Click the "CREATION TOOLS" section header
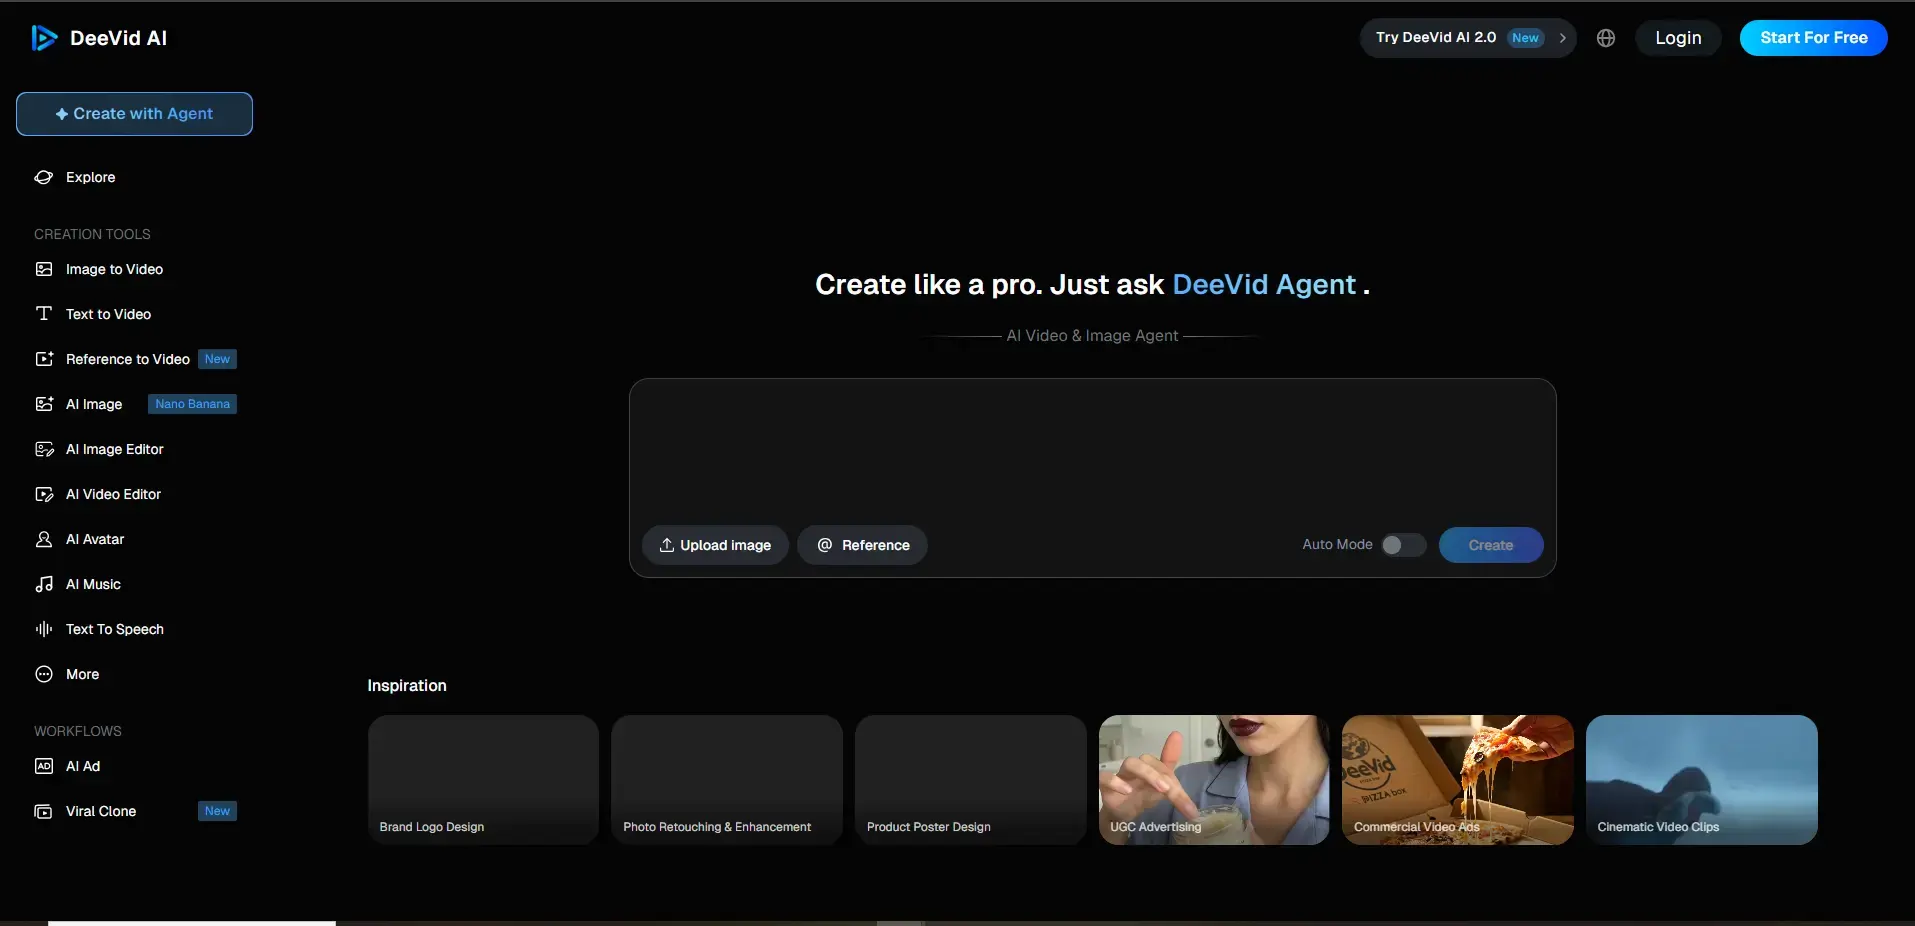Image resolution: width=1915 pixels, height=926 pixels. point(92,234)
